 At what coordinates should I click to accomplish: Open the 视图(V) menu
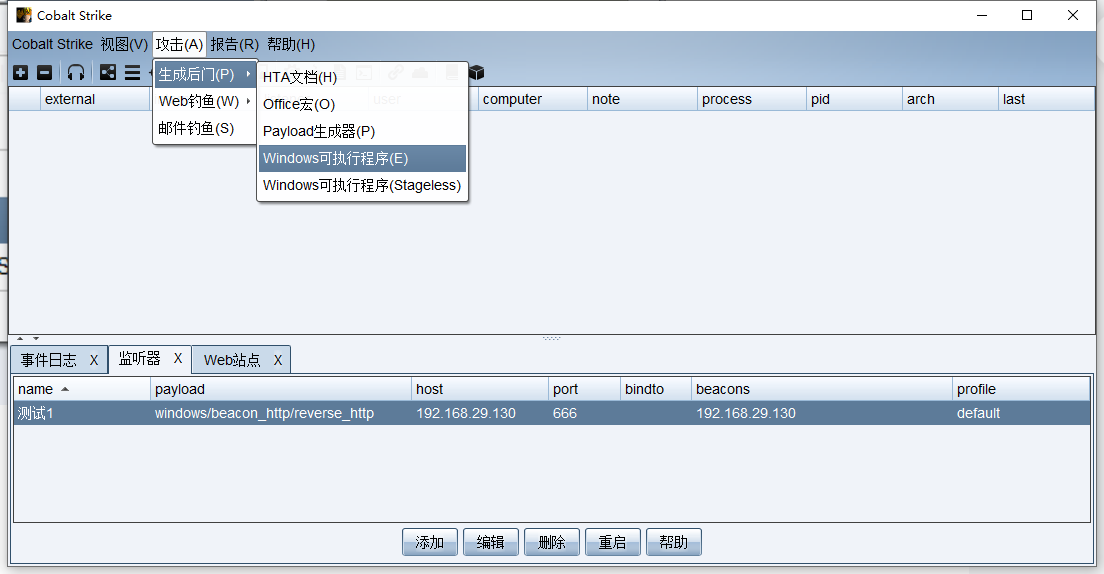pos(124,44)
